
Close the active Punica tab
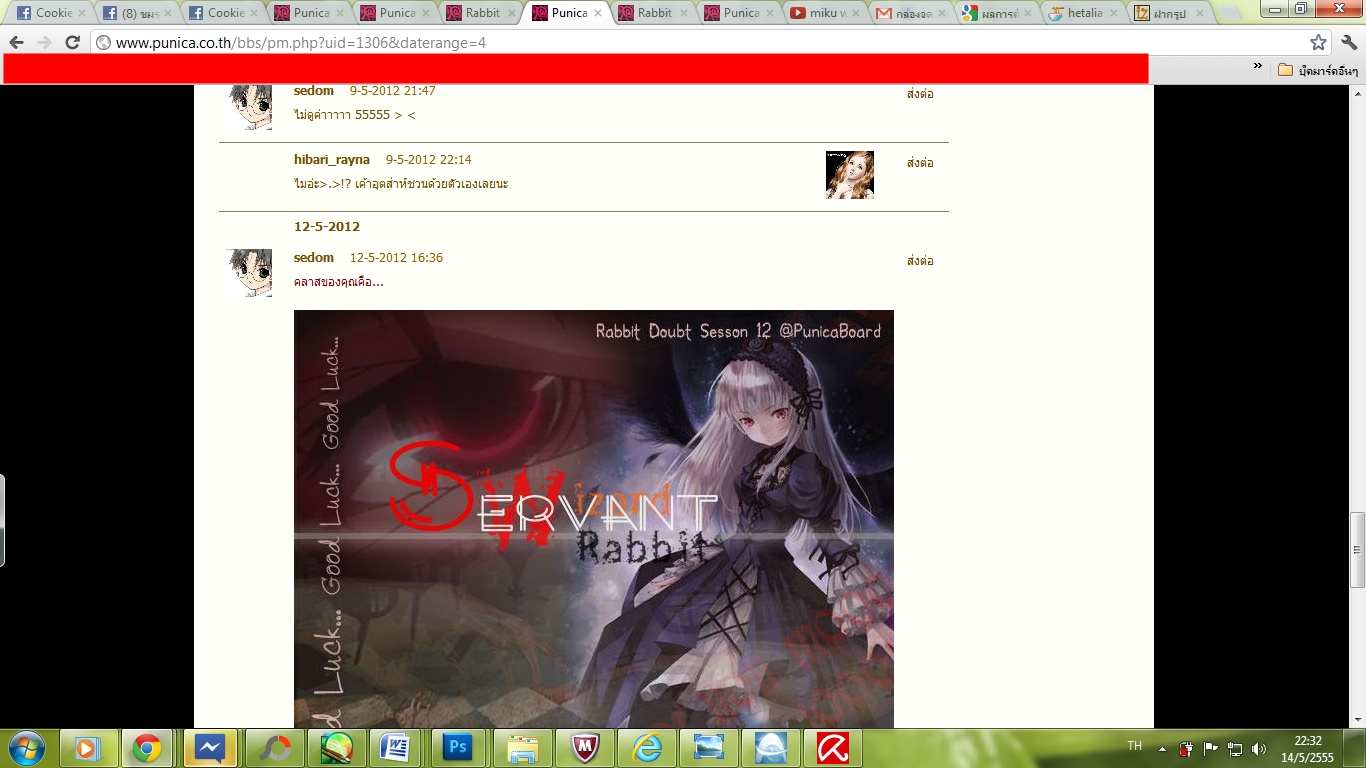coord(598,13)
